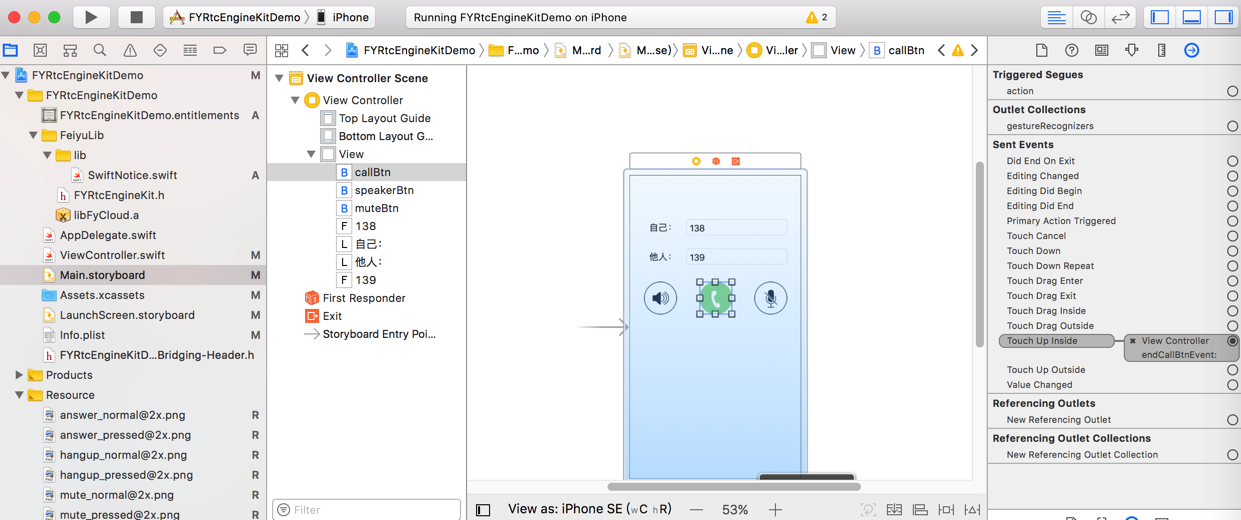1241x520 pixels.
Task: Expand the Products folder
Action: [19, 375]
